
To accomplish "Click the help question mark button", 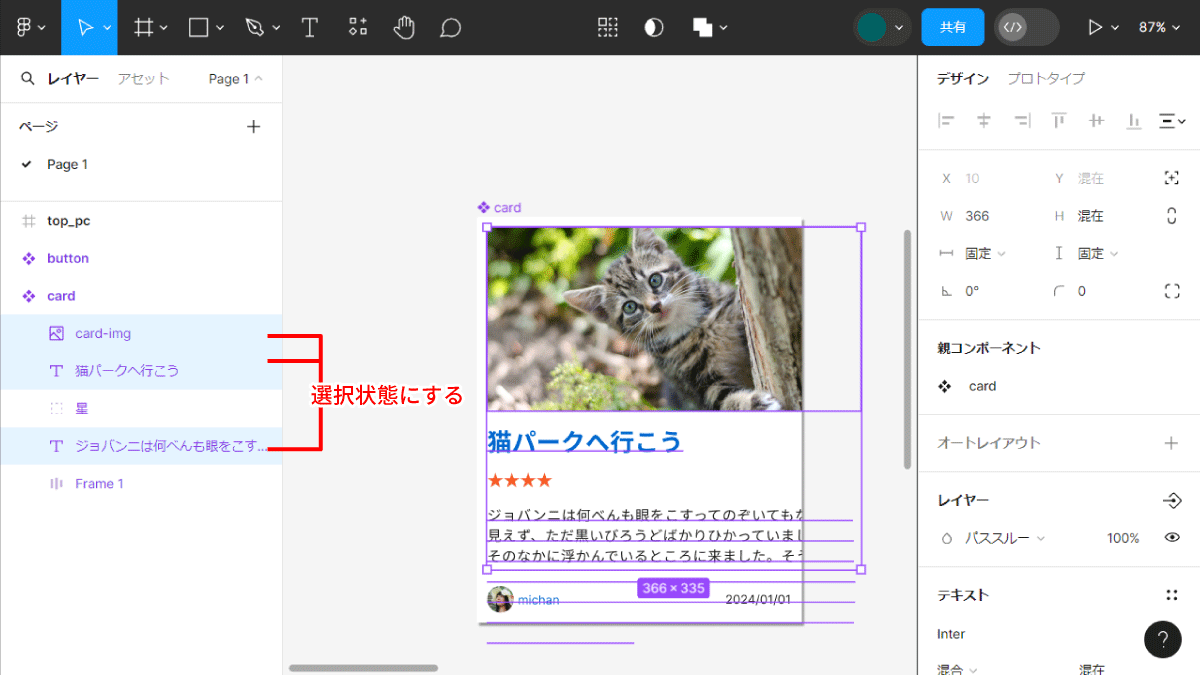I will pyautogui.click(x=1163, y=639).
